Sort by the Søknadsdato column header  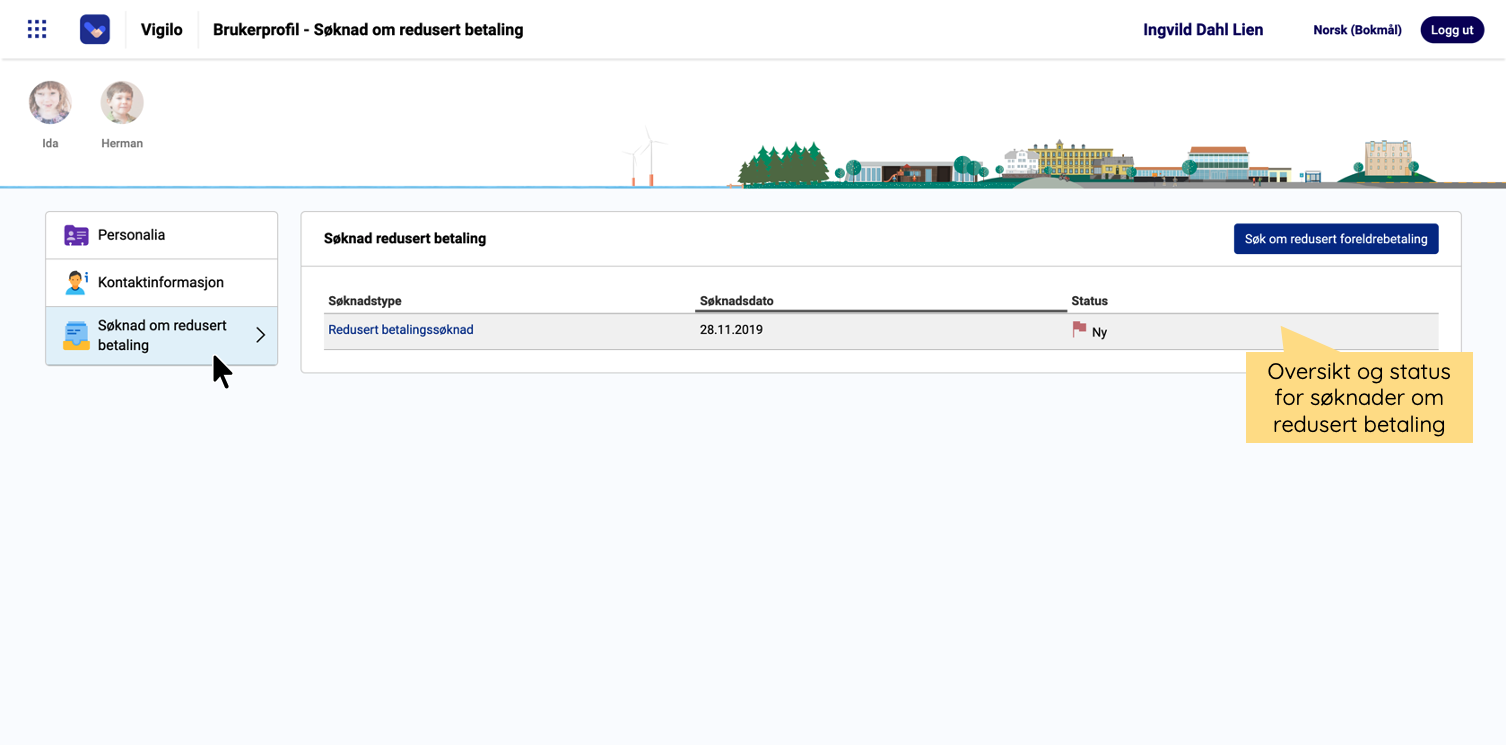[736, 301]
